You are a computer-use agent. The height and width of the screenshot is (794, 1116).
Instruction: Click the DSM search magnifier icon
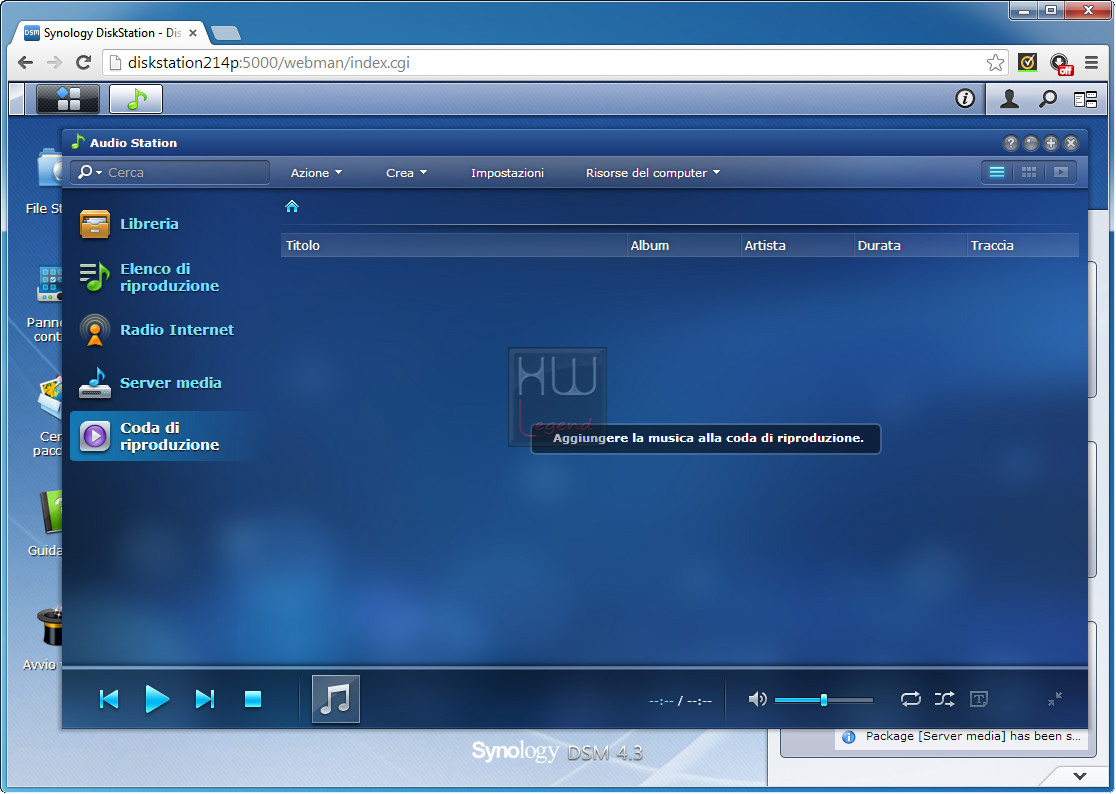(x=1047, y=99)
